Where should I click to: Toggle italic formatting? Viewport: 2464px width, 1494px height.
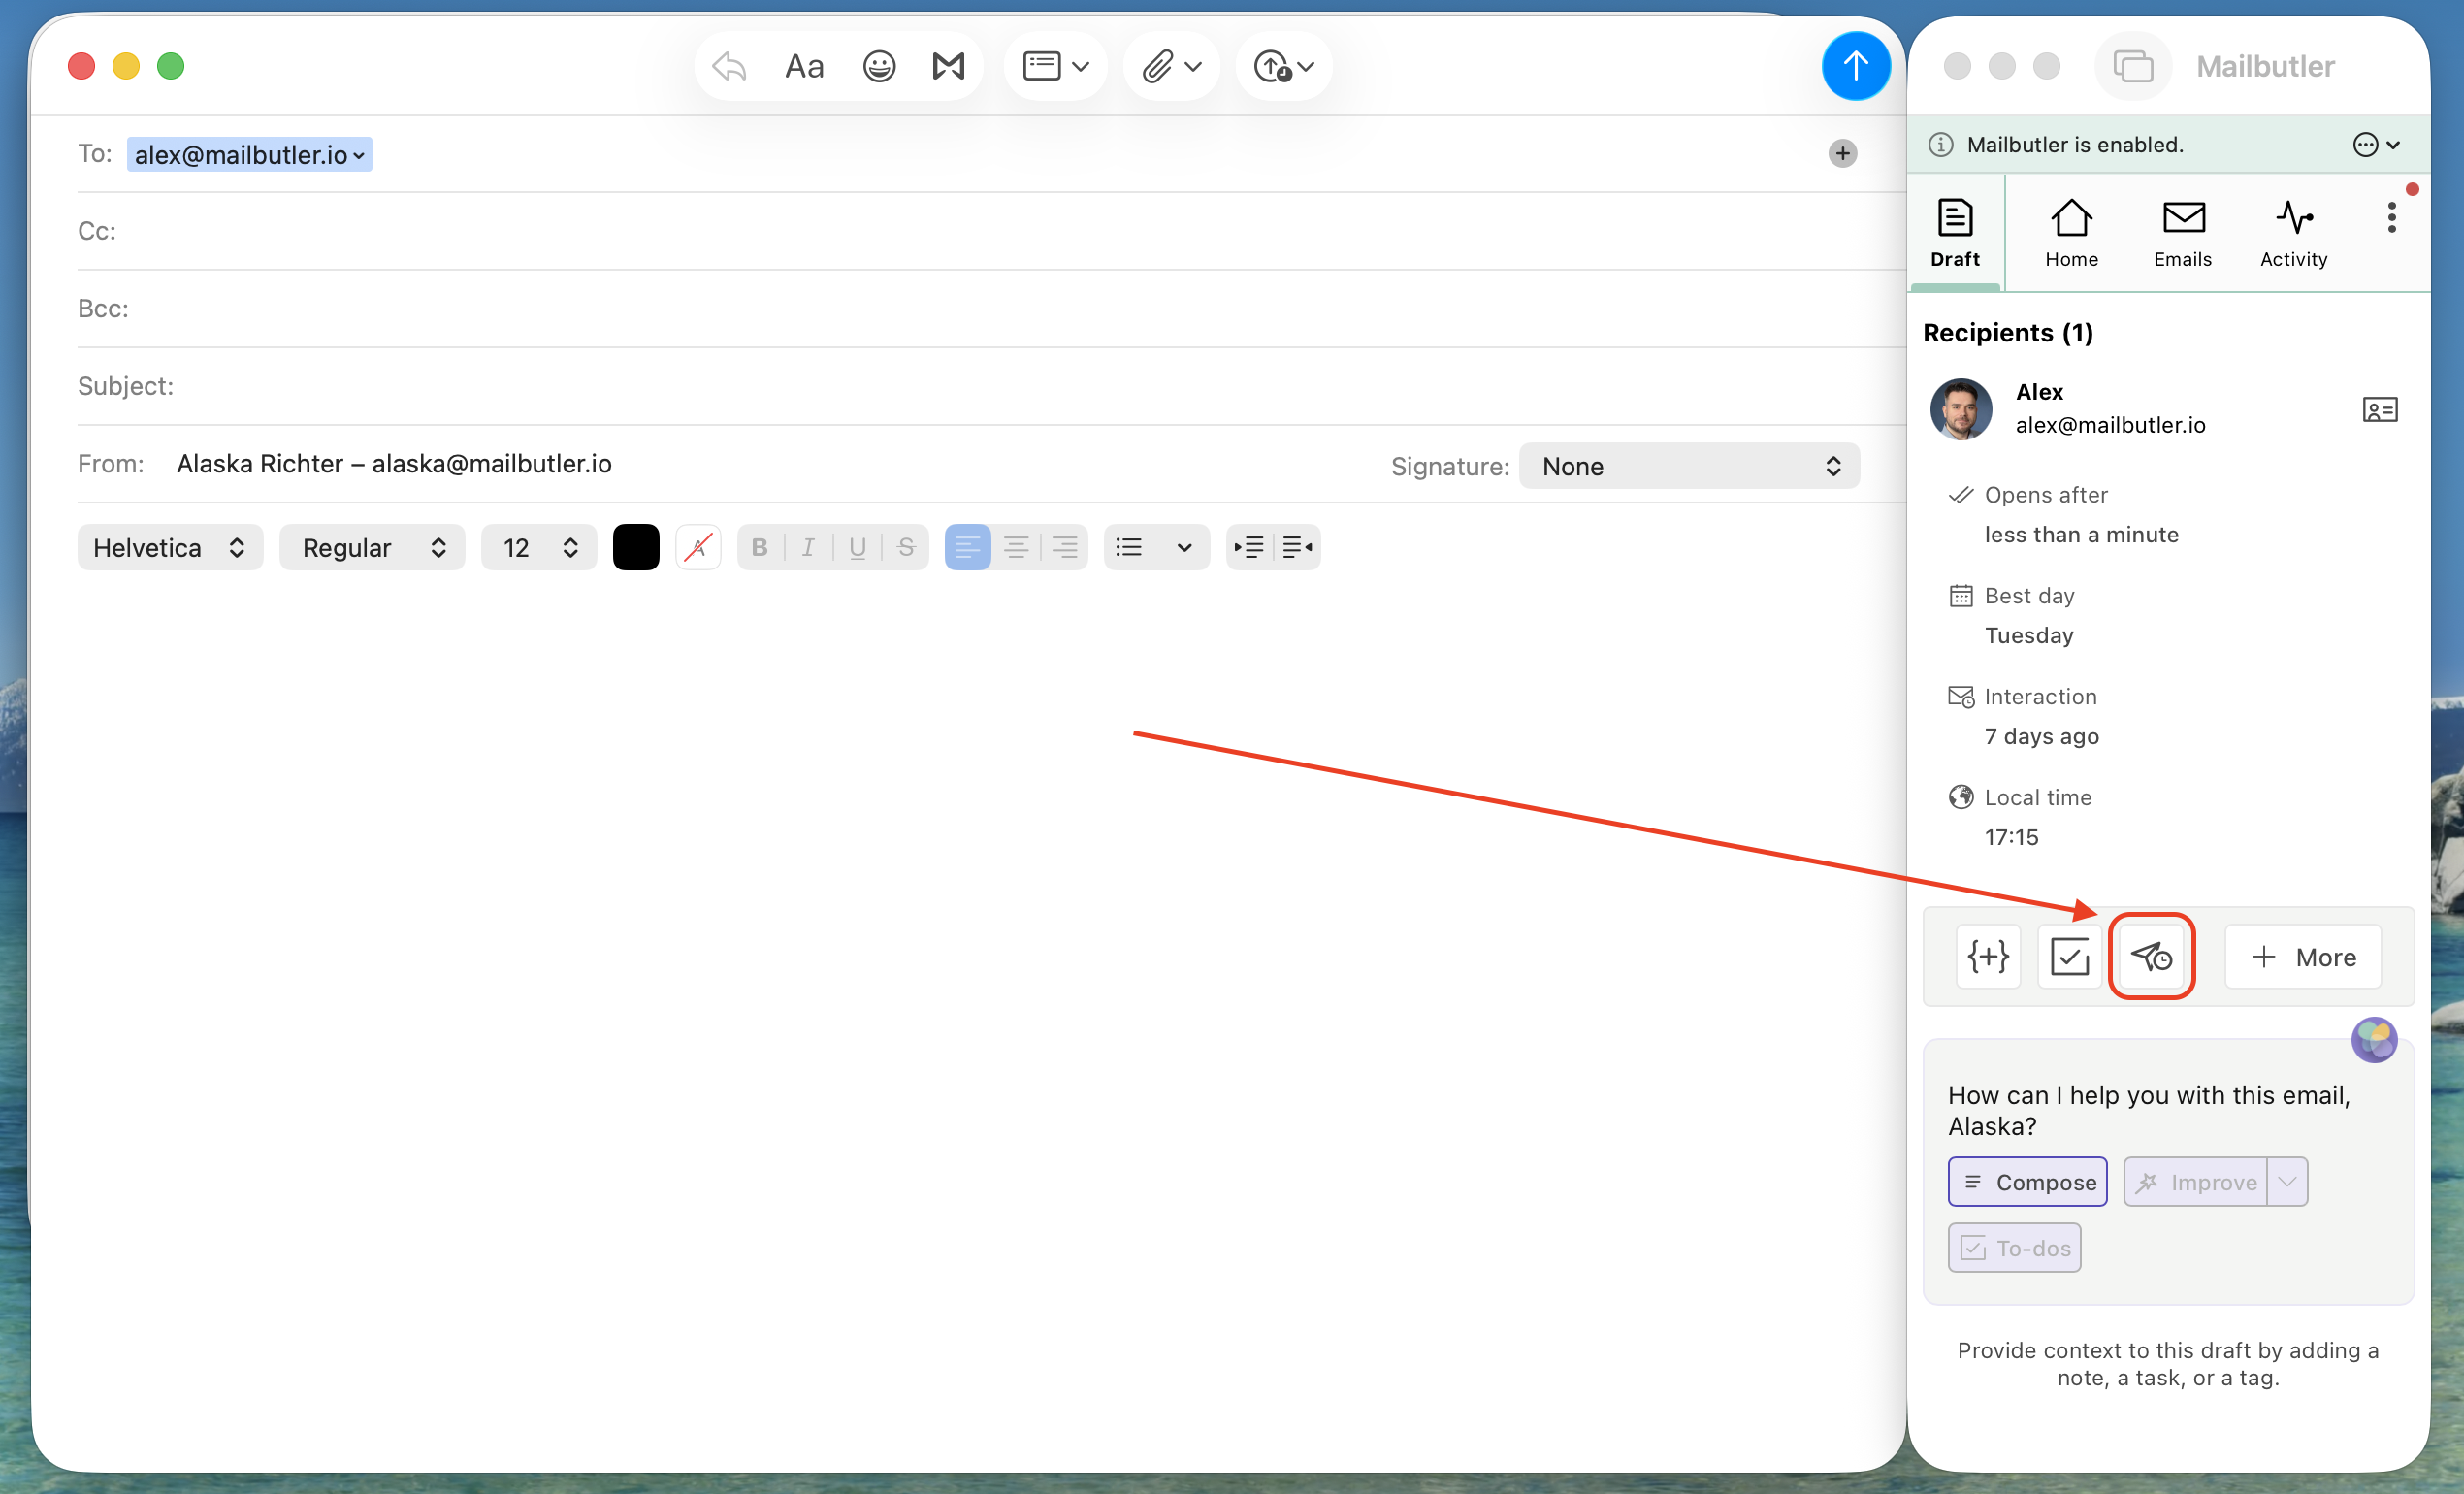pos(808,547)
